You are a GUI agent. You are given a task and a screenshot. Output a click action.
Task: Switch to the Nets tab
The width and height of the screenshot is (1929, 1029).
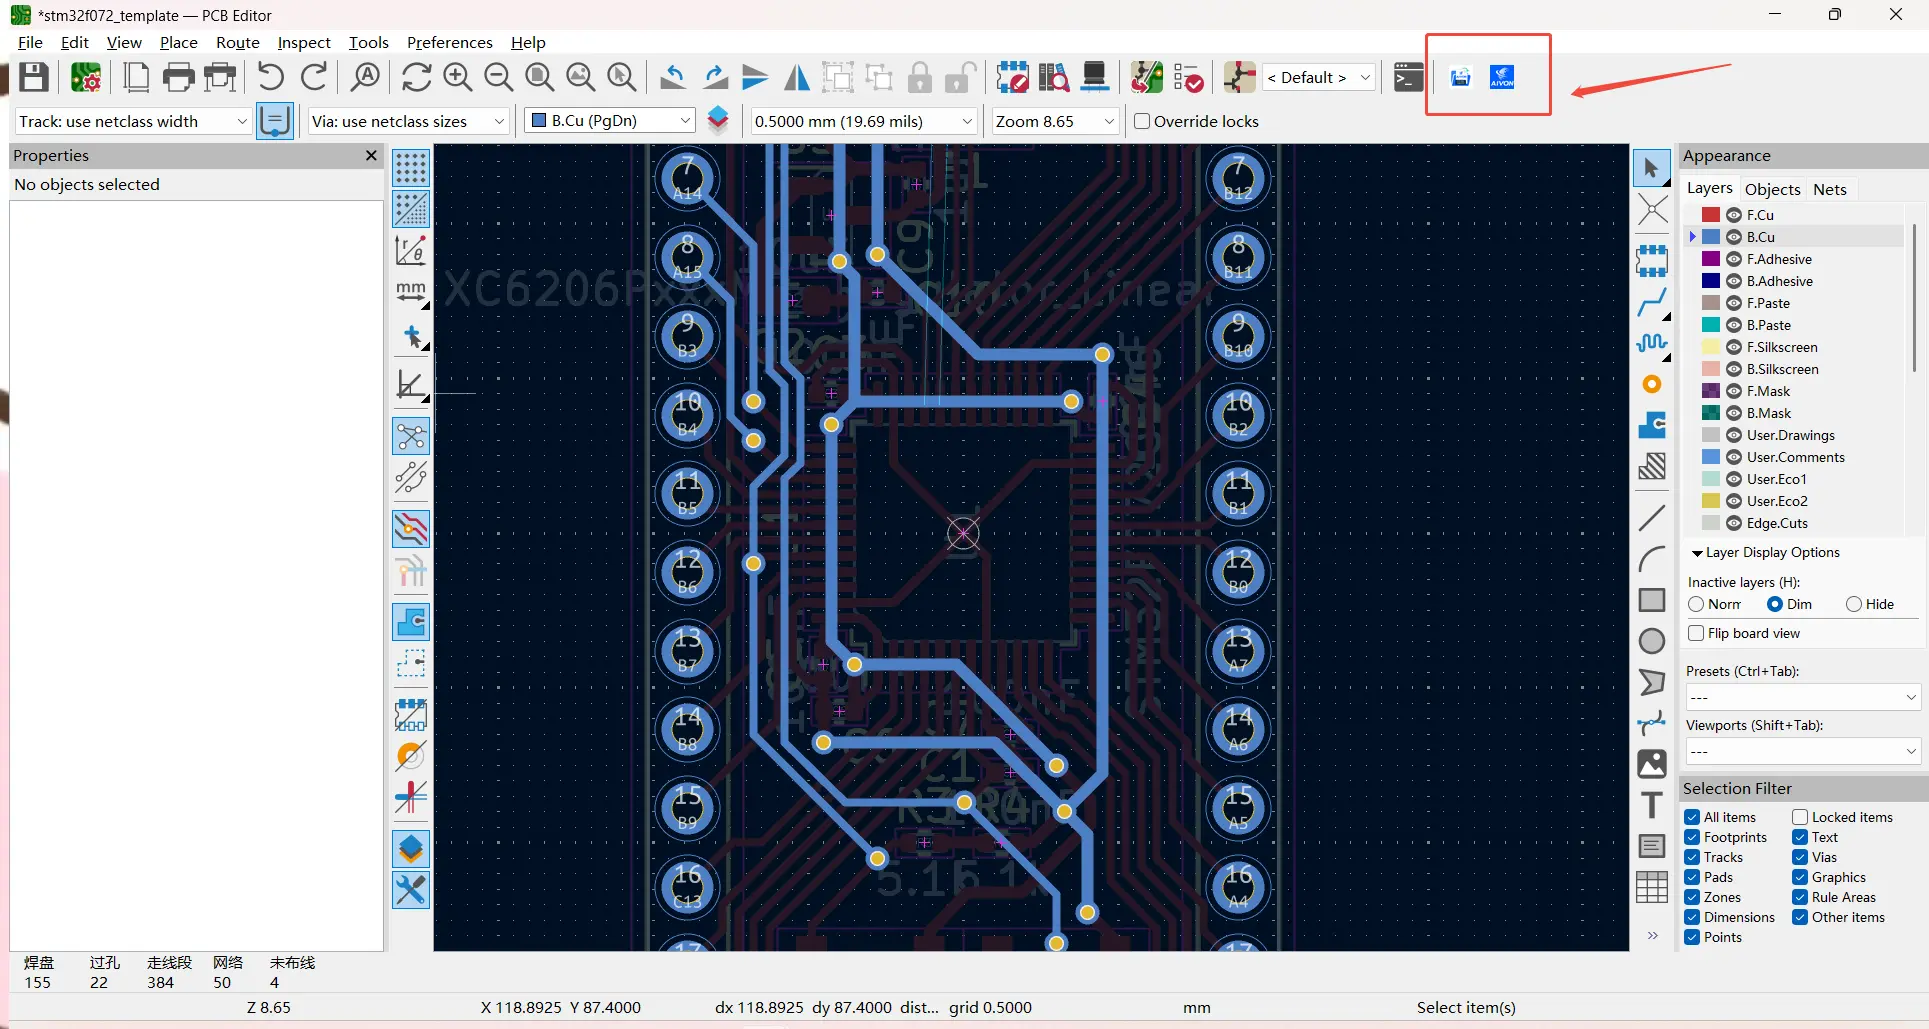pyautogui.click(x=1830, y=189)
